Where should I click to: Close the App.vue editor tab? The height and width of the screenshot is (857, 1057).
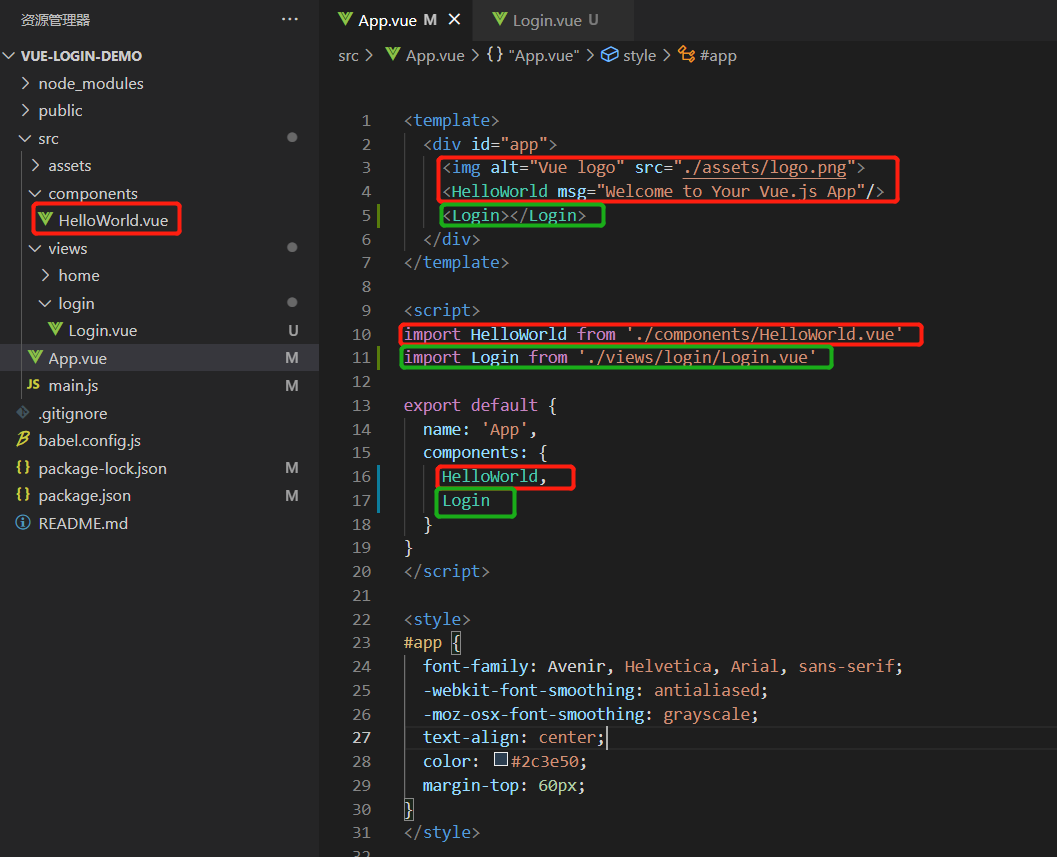tap(454, 20)
